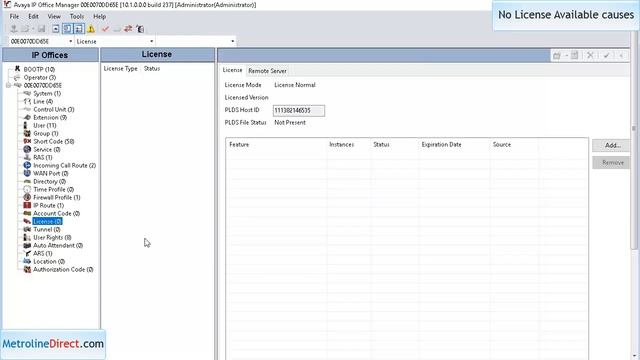Select Authorization Code (0) in the tree

(x=63, y=269)
